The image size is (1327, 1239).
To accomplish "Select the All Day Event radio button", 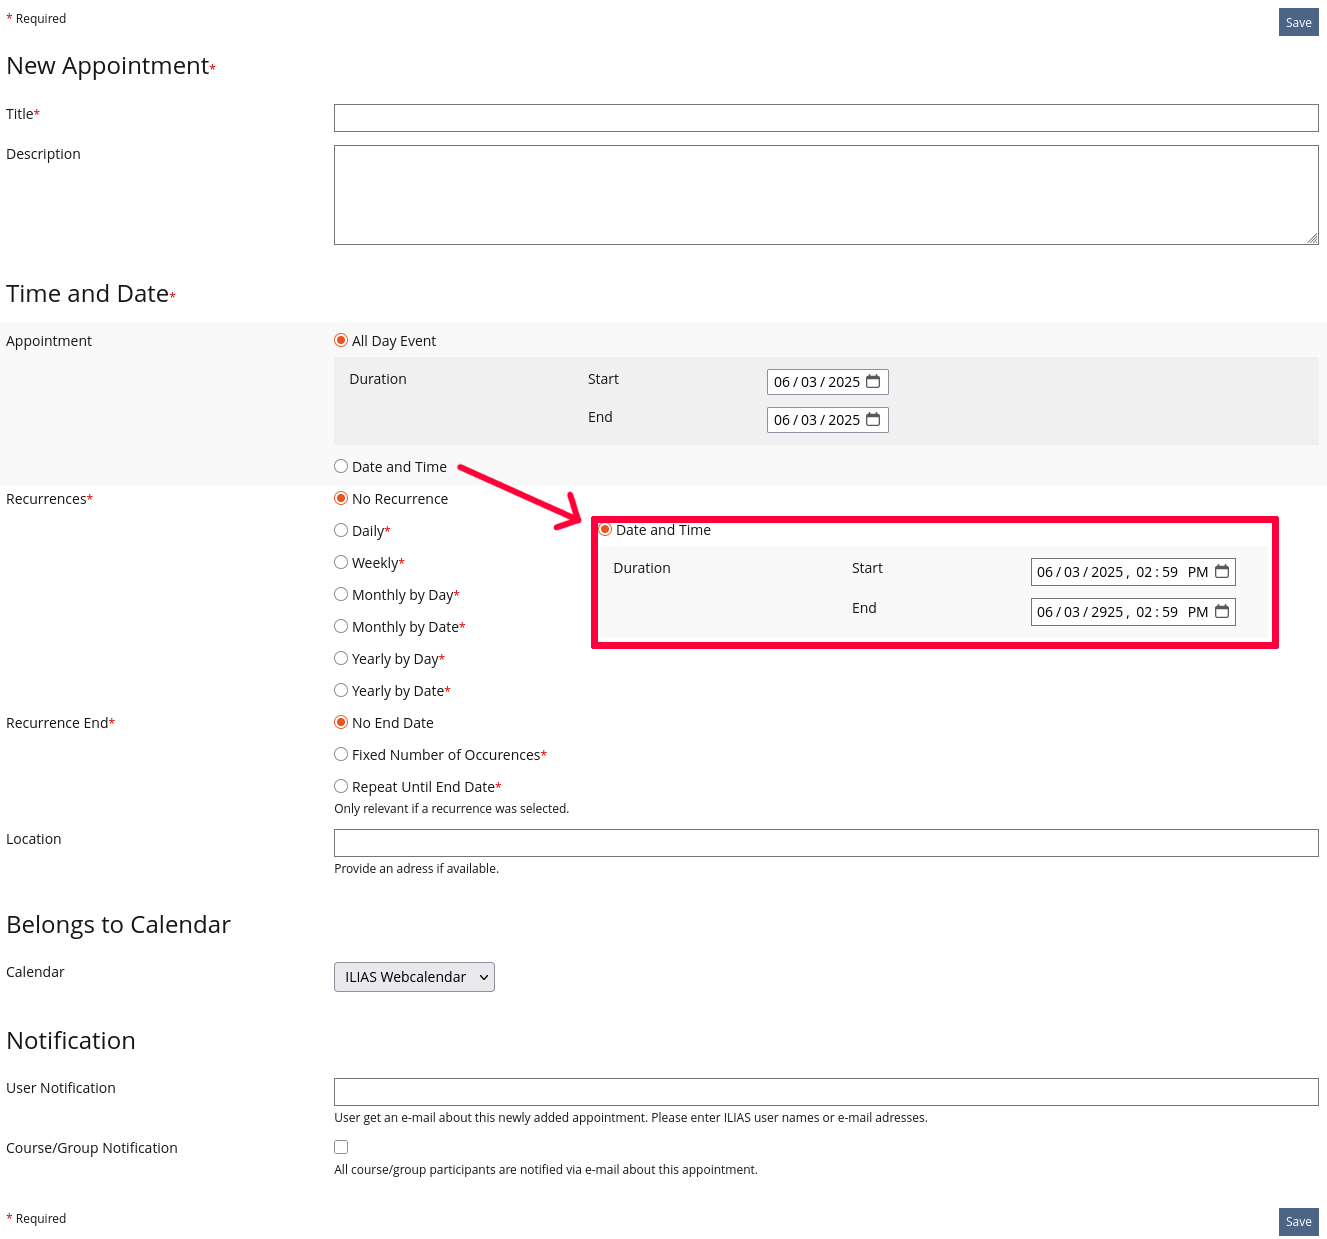I will (341, 341).
